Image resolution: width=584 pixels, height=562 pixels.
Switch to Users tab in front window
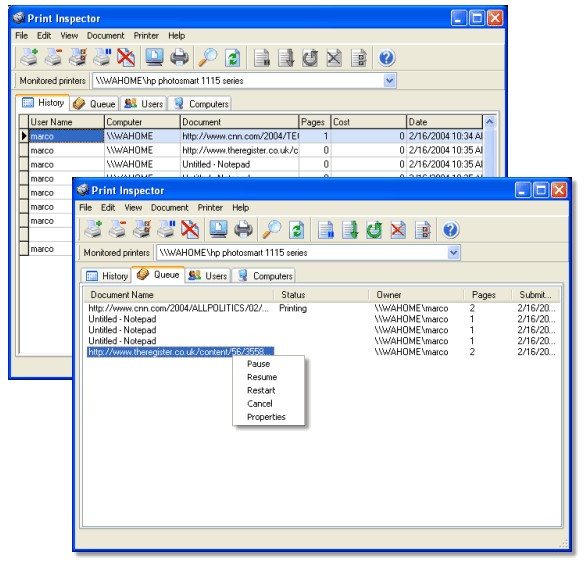tap(208, 276)
